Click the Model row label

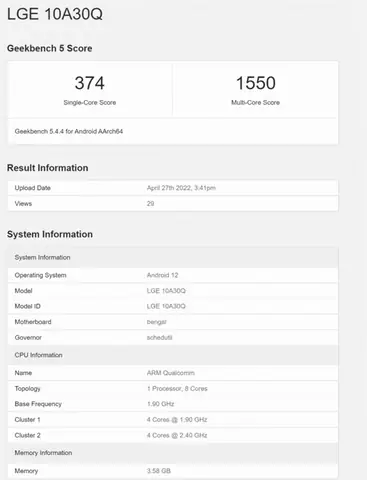pyautogui.click(x=23, y=291)
